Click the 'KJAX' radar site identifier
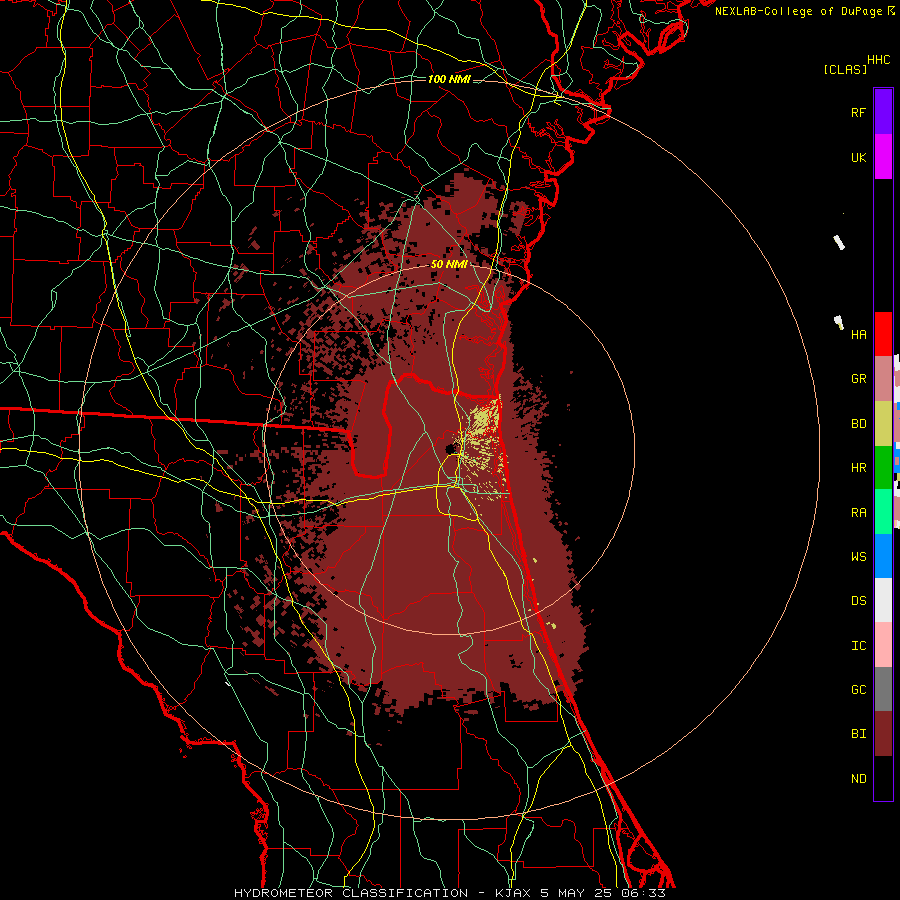Screen dimensions: 900x900 [x=512, y=893]
